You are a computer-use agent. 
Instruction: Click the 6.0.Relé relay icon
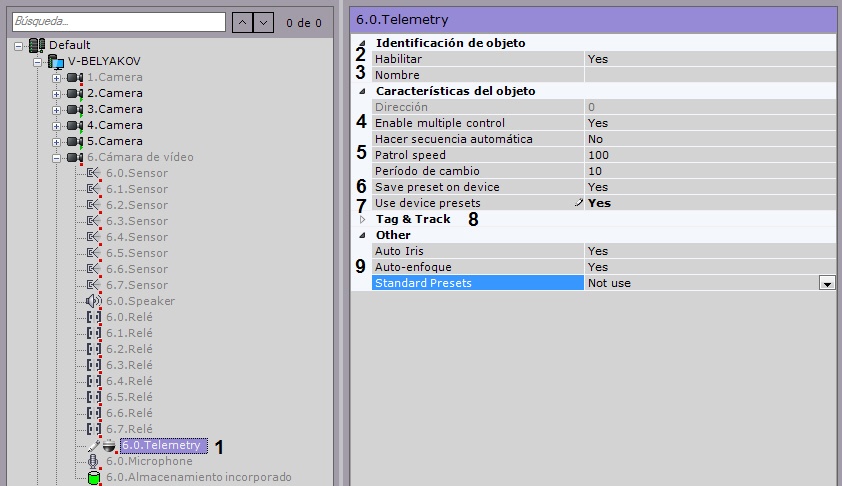tap(94, 317)
